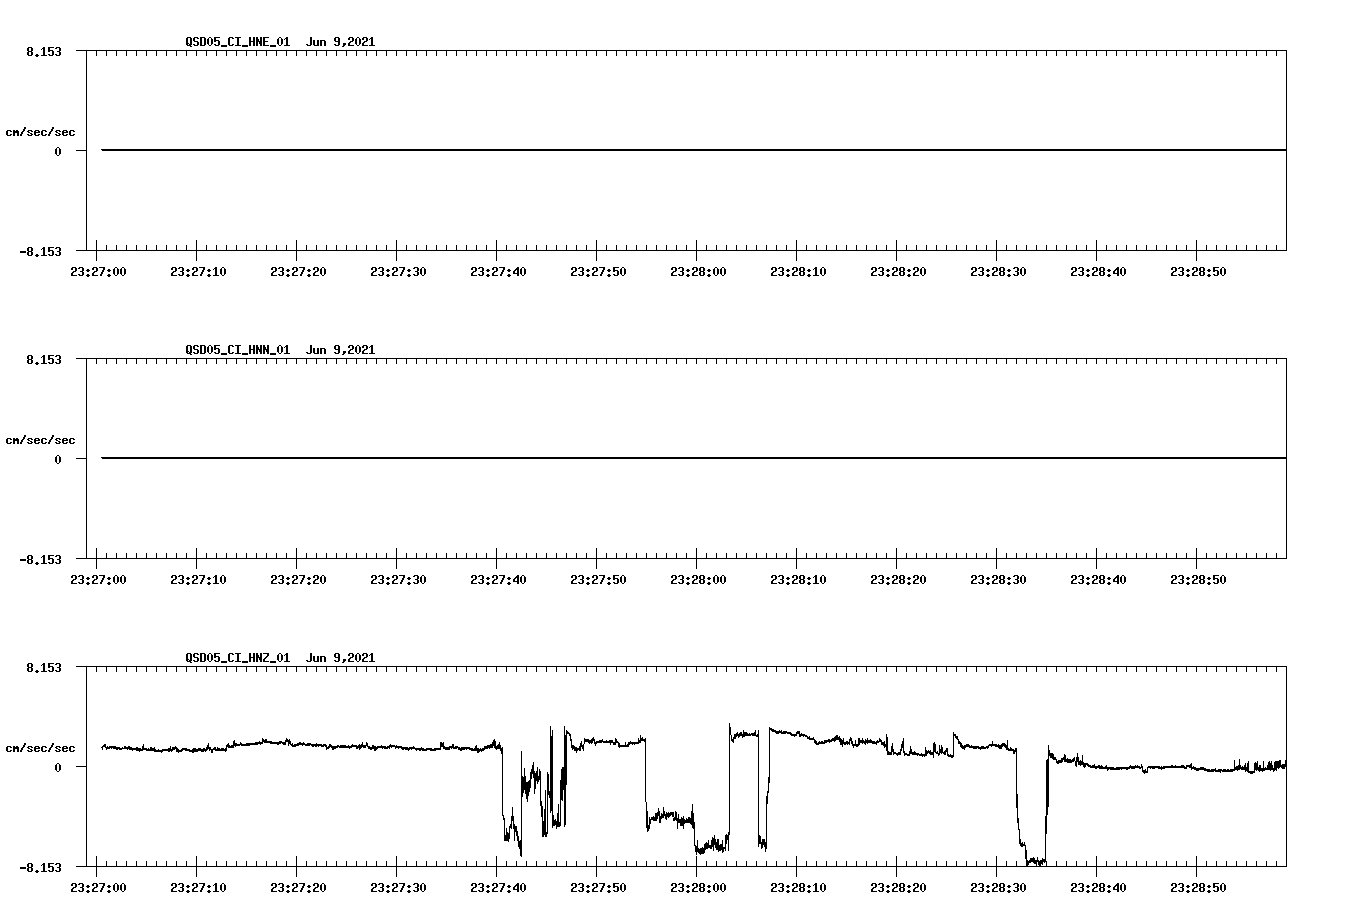Image resolution: width=1358 pixels, height=924 pixels.
Task: Click the -8.153 lower limit on the HNN plot
Action: pyautogui.click(x=40, y=559)
